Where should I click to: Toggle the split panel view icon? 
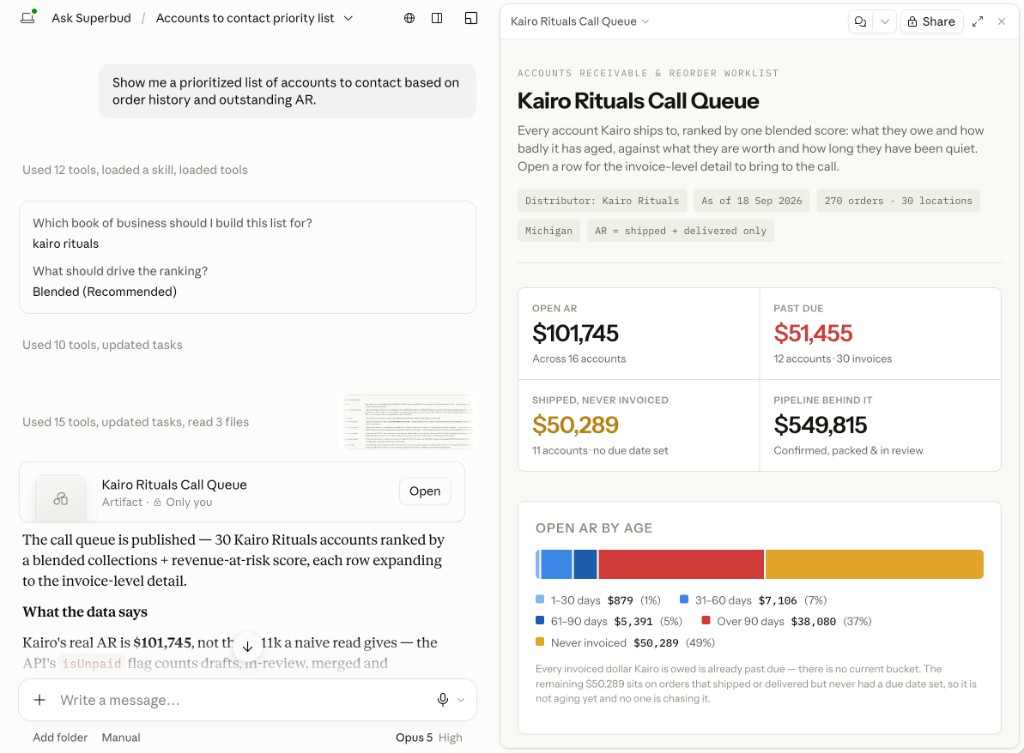437,18
